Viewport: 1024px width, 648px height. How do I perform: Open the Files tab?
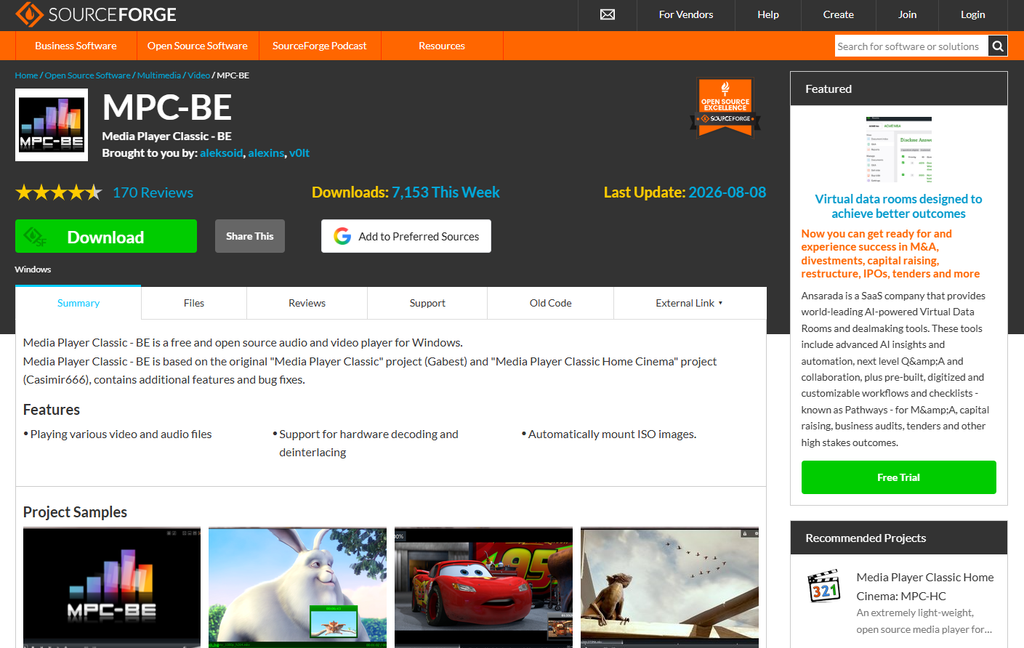pos(194,303)
